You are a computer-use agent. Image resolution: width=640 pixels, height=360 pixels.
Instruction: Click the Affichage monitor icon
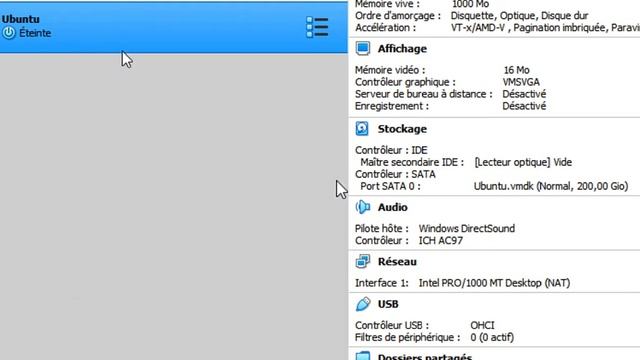362,49
